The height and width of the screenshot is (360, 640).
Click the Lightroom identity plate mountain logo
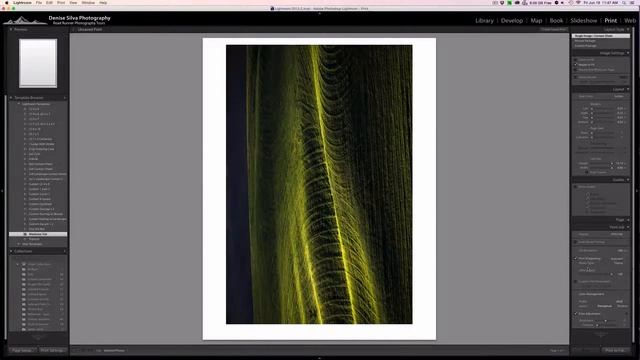click(x=24, y=20)
